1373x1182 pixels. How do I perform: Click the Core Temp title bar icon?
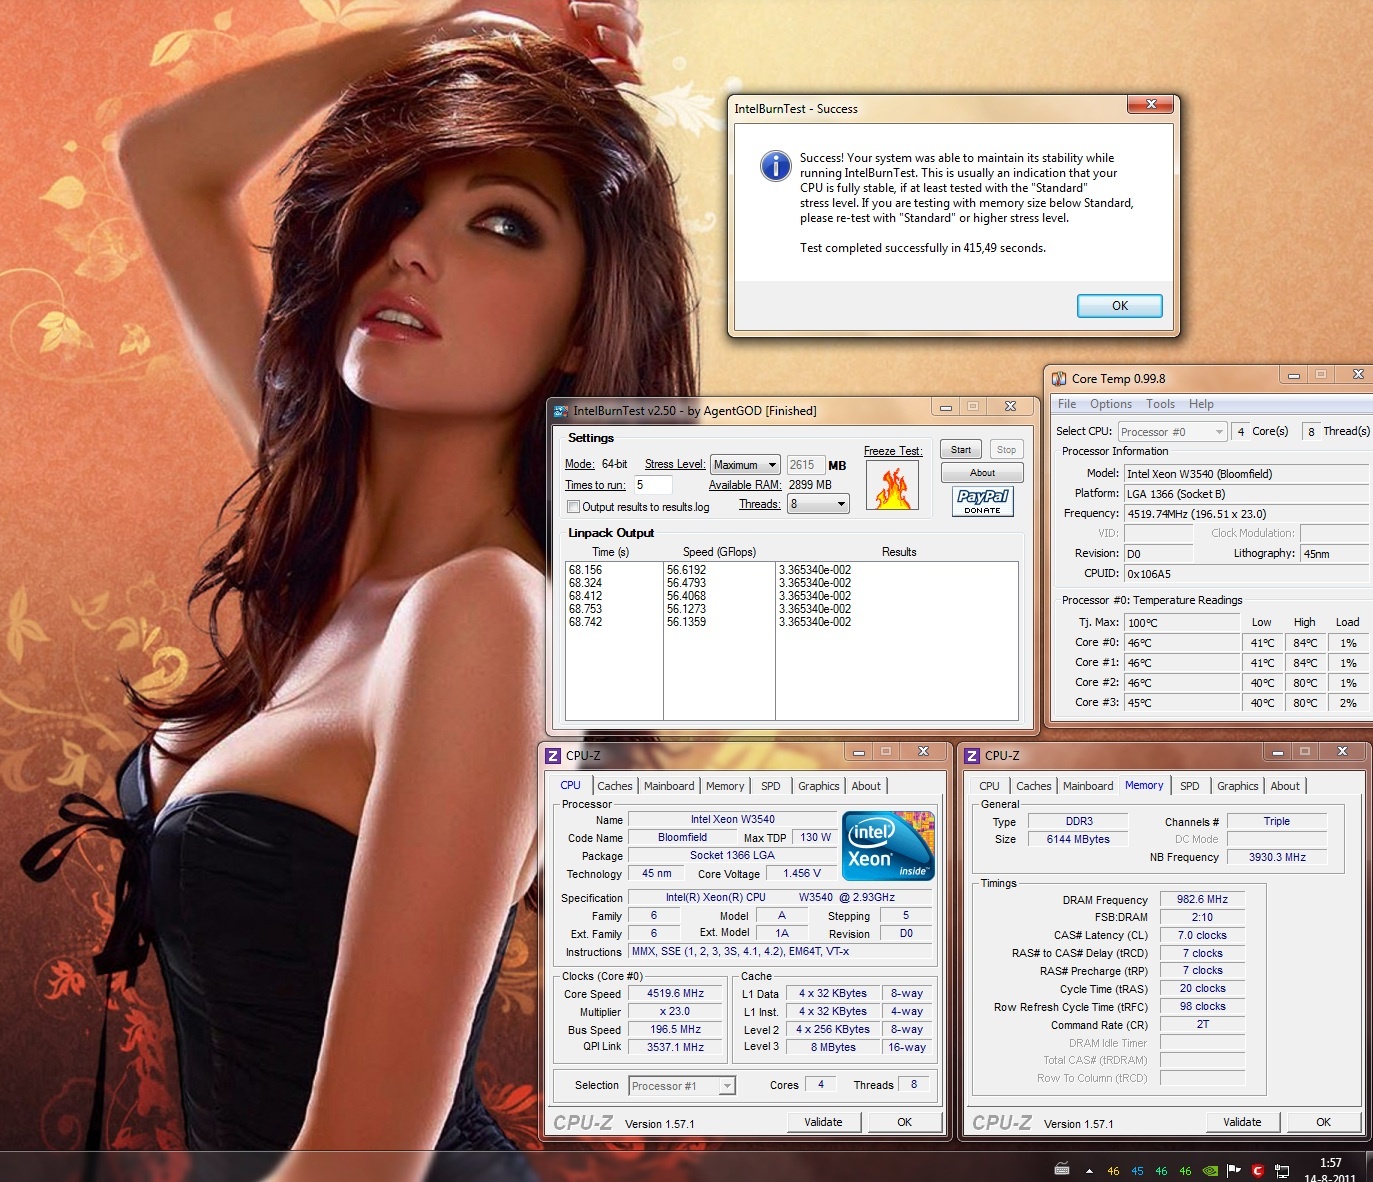pyautogui.click(x=1059, y=378)
